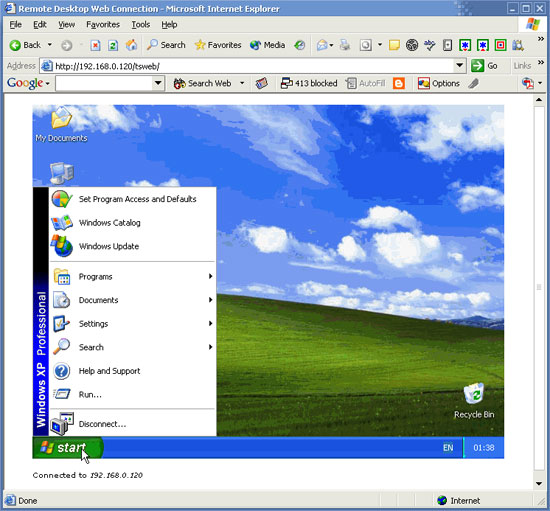550x511 pixels.
Task: Expand the standard toolbar overflow chevron
Action: pyautogui.click(x=541, y=38)
